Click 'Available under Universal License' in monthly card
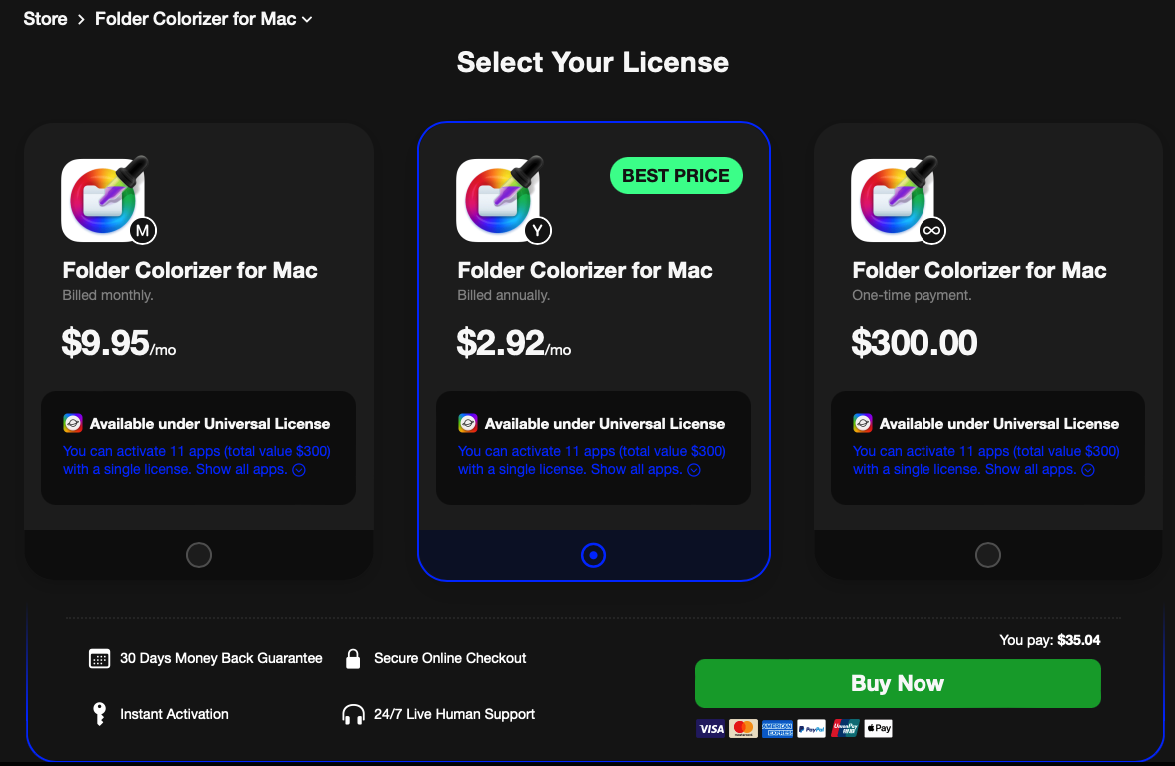 point(210,424)
